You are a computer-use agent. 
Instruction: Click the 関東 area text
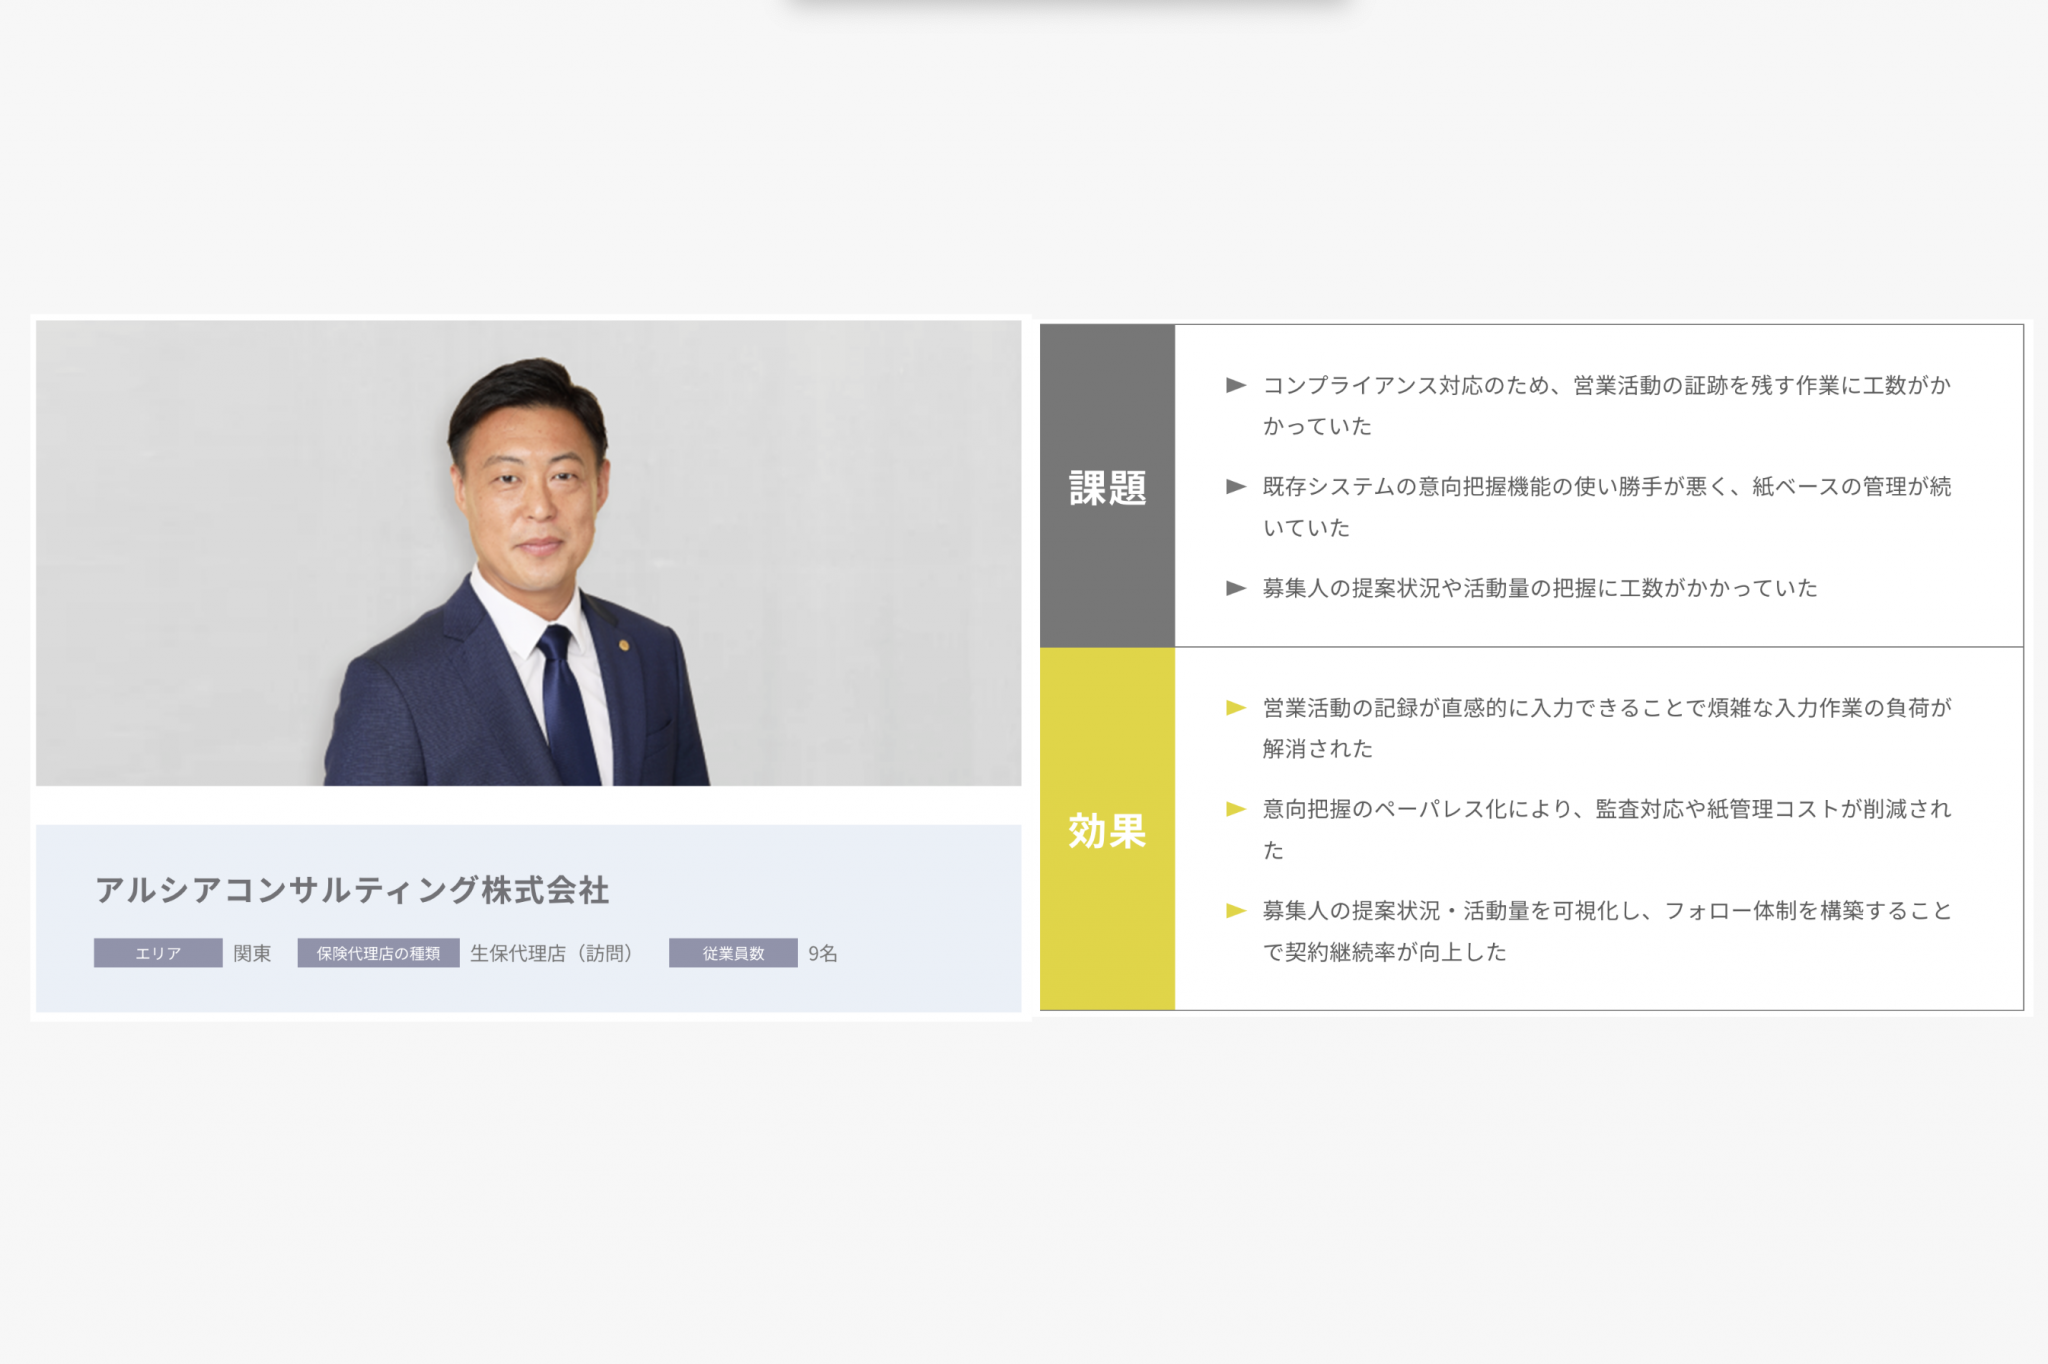253,953
